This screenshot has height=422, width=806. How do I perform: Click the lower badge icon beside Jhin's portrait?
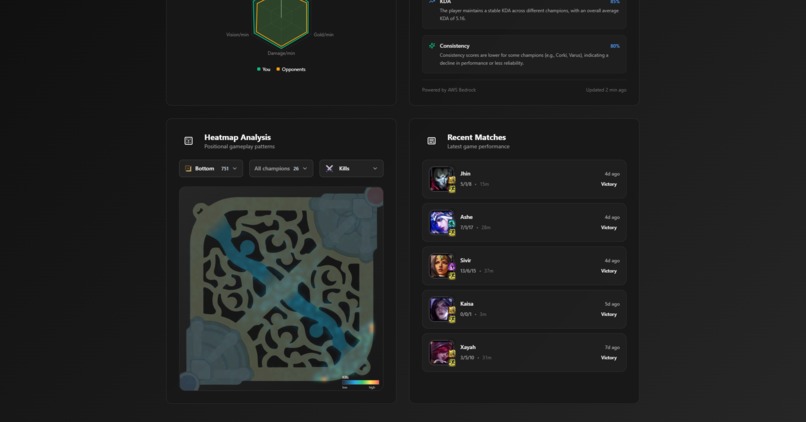tap(452, 189)
